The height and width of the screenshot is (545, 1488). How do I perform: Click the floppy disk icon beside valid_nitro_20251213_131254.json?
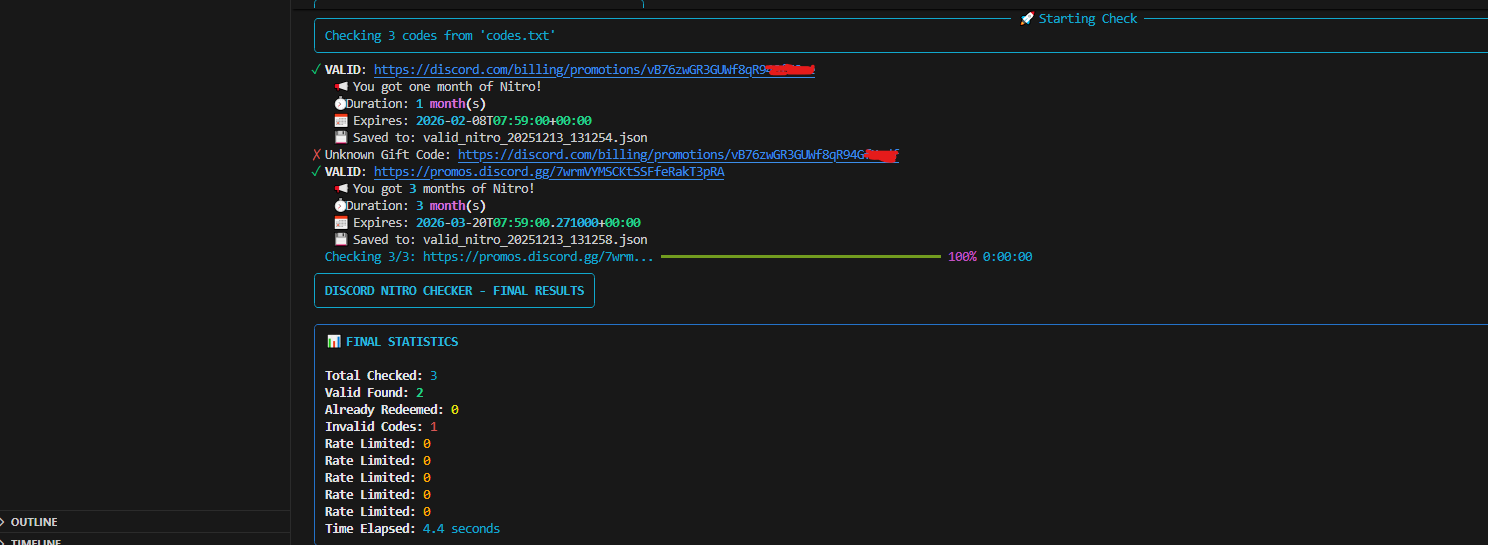tap(341, 138)
